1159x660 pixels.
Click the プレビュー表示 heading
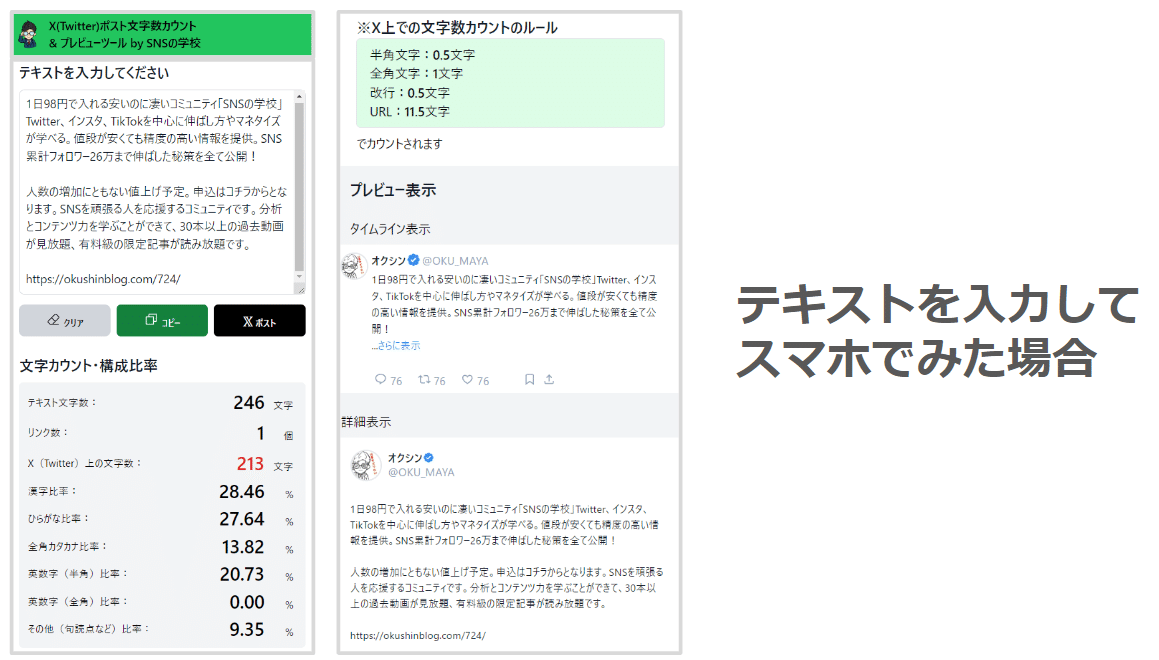click(392, 190)
